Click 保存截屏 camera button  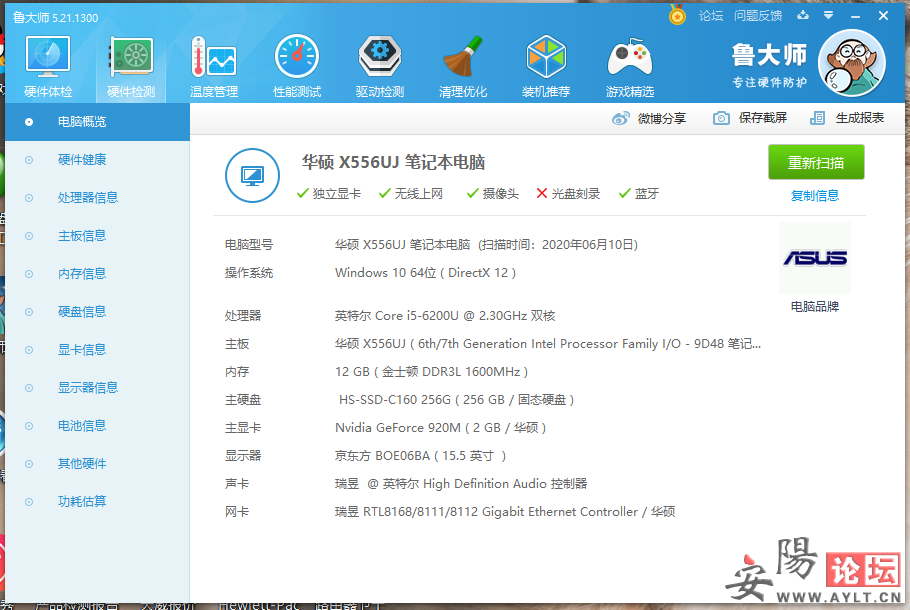tap(749, 118)
